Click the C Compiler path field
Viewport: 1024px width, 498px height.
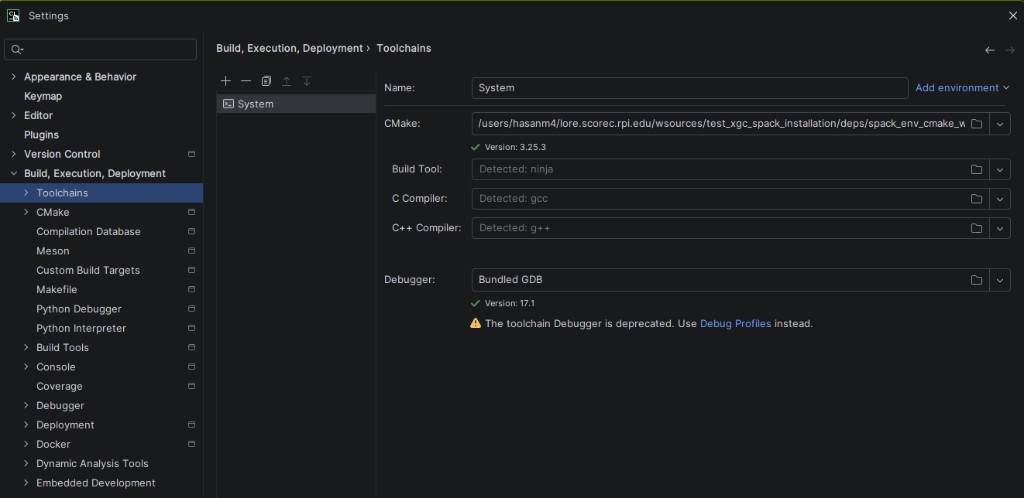(x=720, y=198)
